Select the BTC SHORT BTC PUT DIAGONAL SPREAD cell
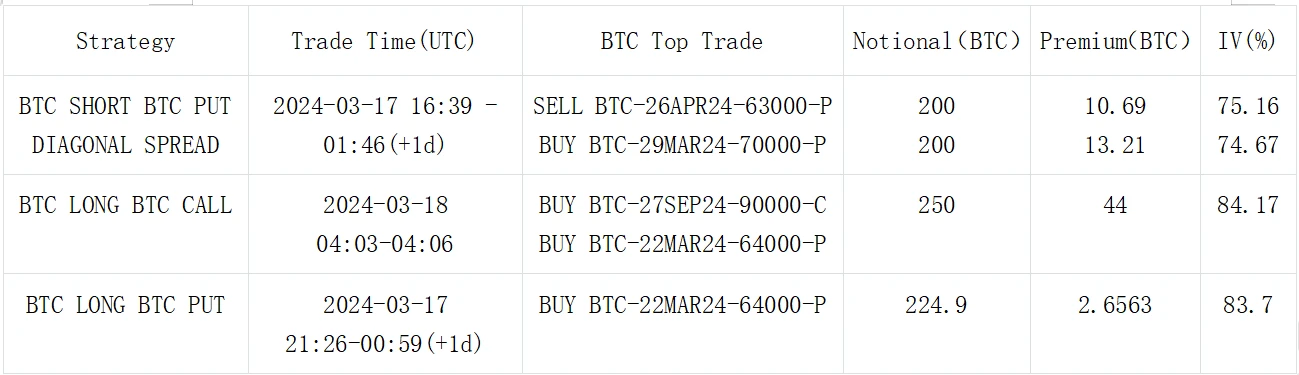 click(x=125, y=125)
